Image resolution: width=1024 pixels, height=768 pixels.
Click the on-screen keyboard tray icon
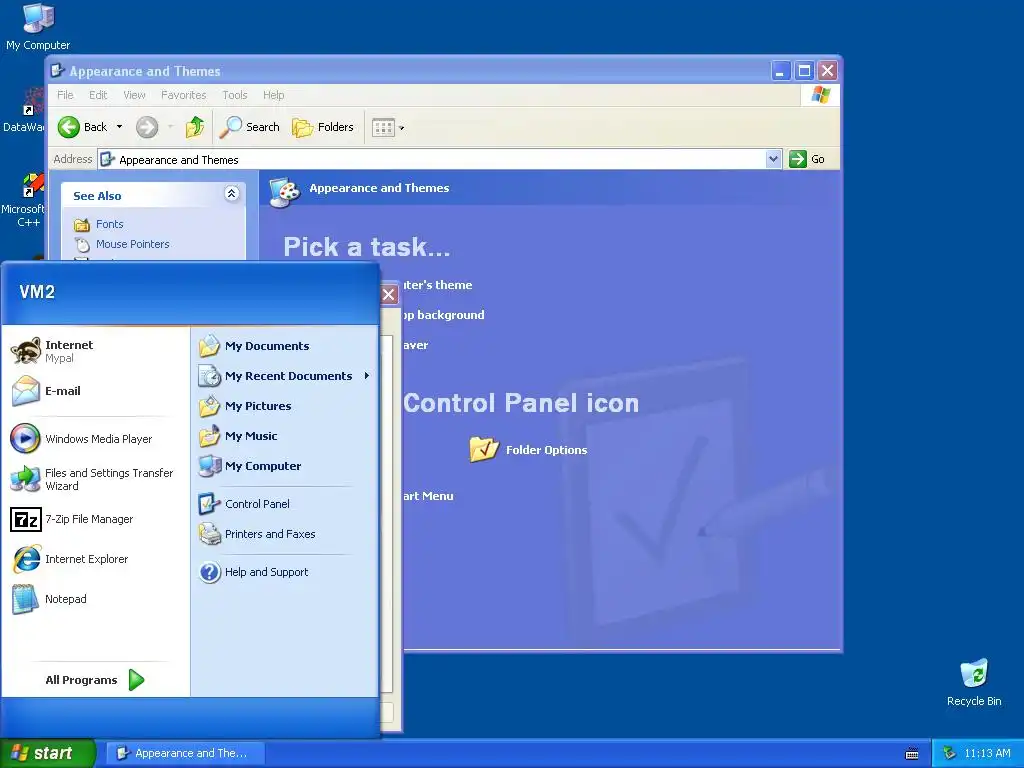(x=912, y=754)
